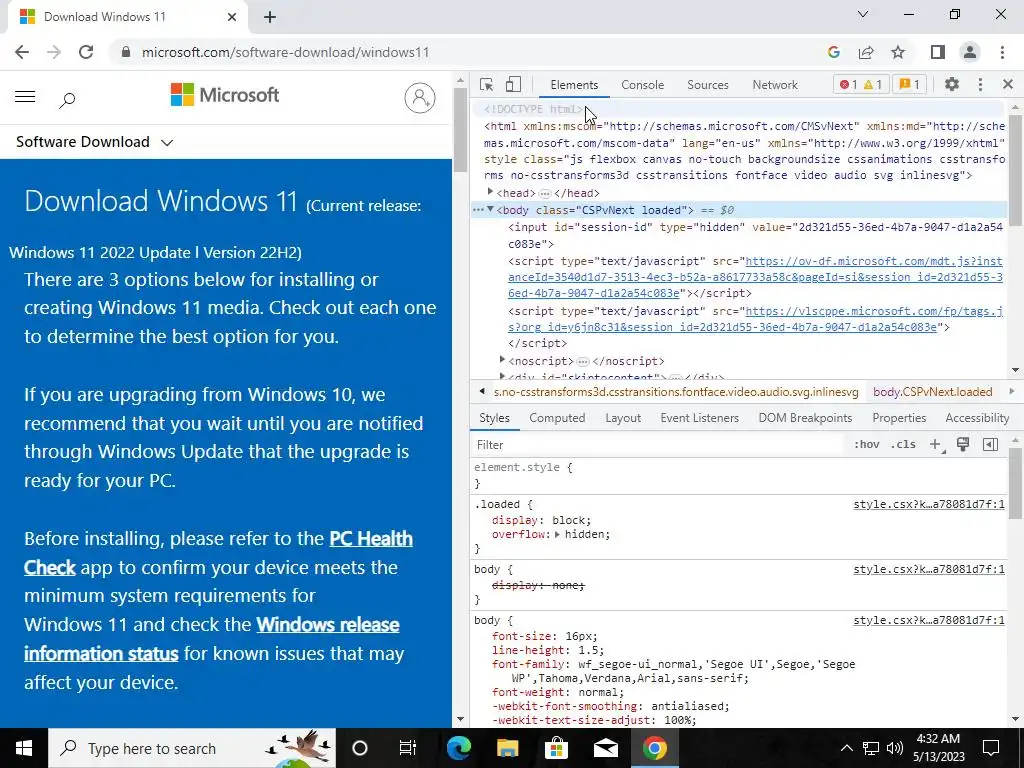Open the issues badge with orange flag
The image size is (1024, 768).
click(x=909, y=84)
